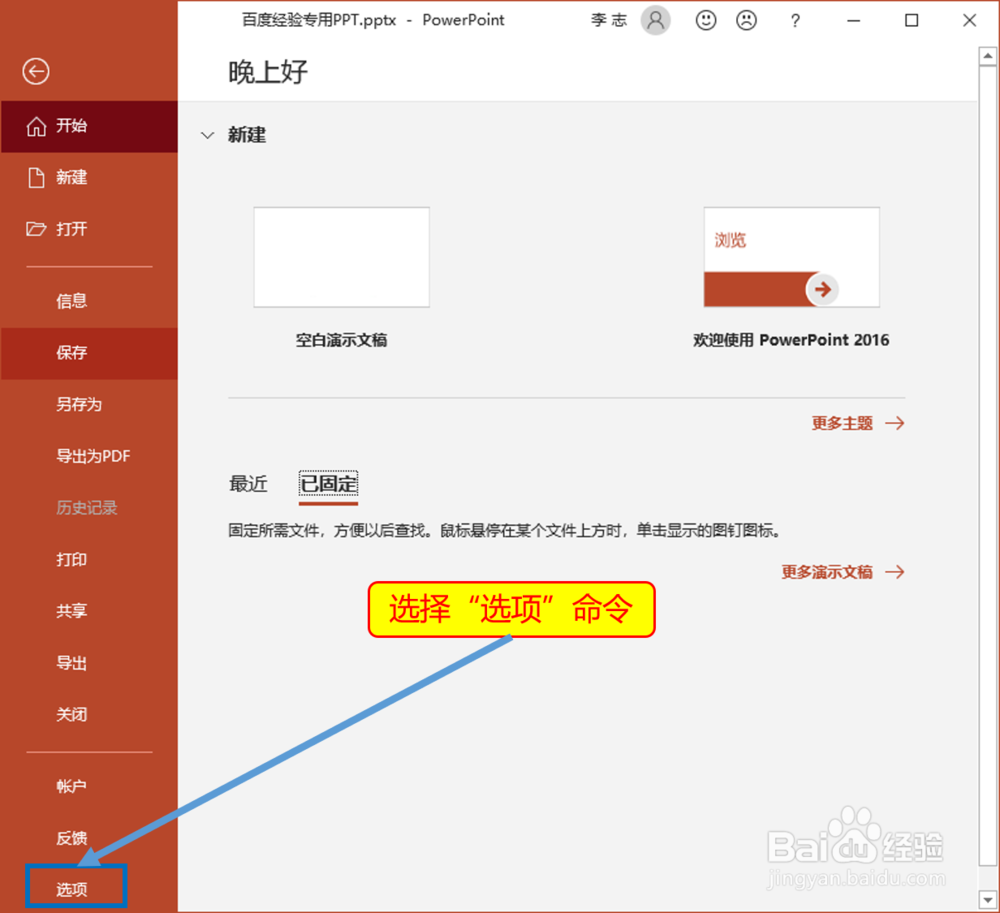Go to 信息 in the sidebar
Viewport: 1000px width, 913px height.
coord(89,301)
